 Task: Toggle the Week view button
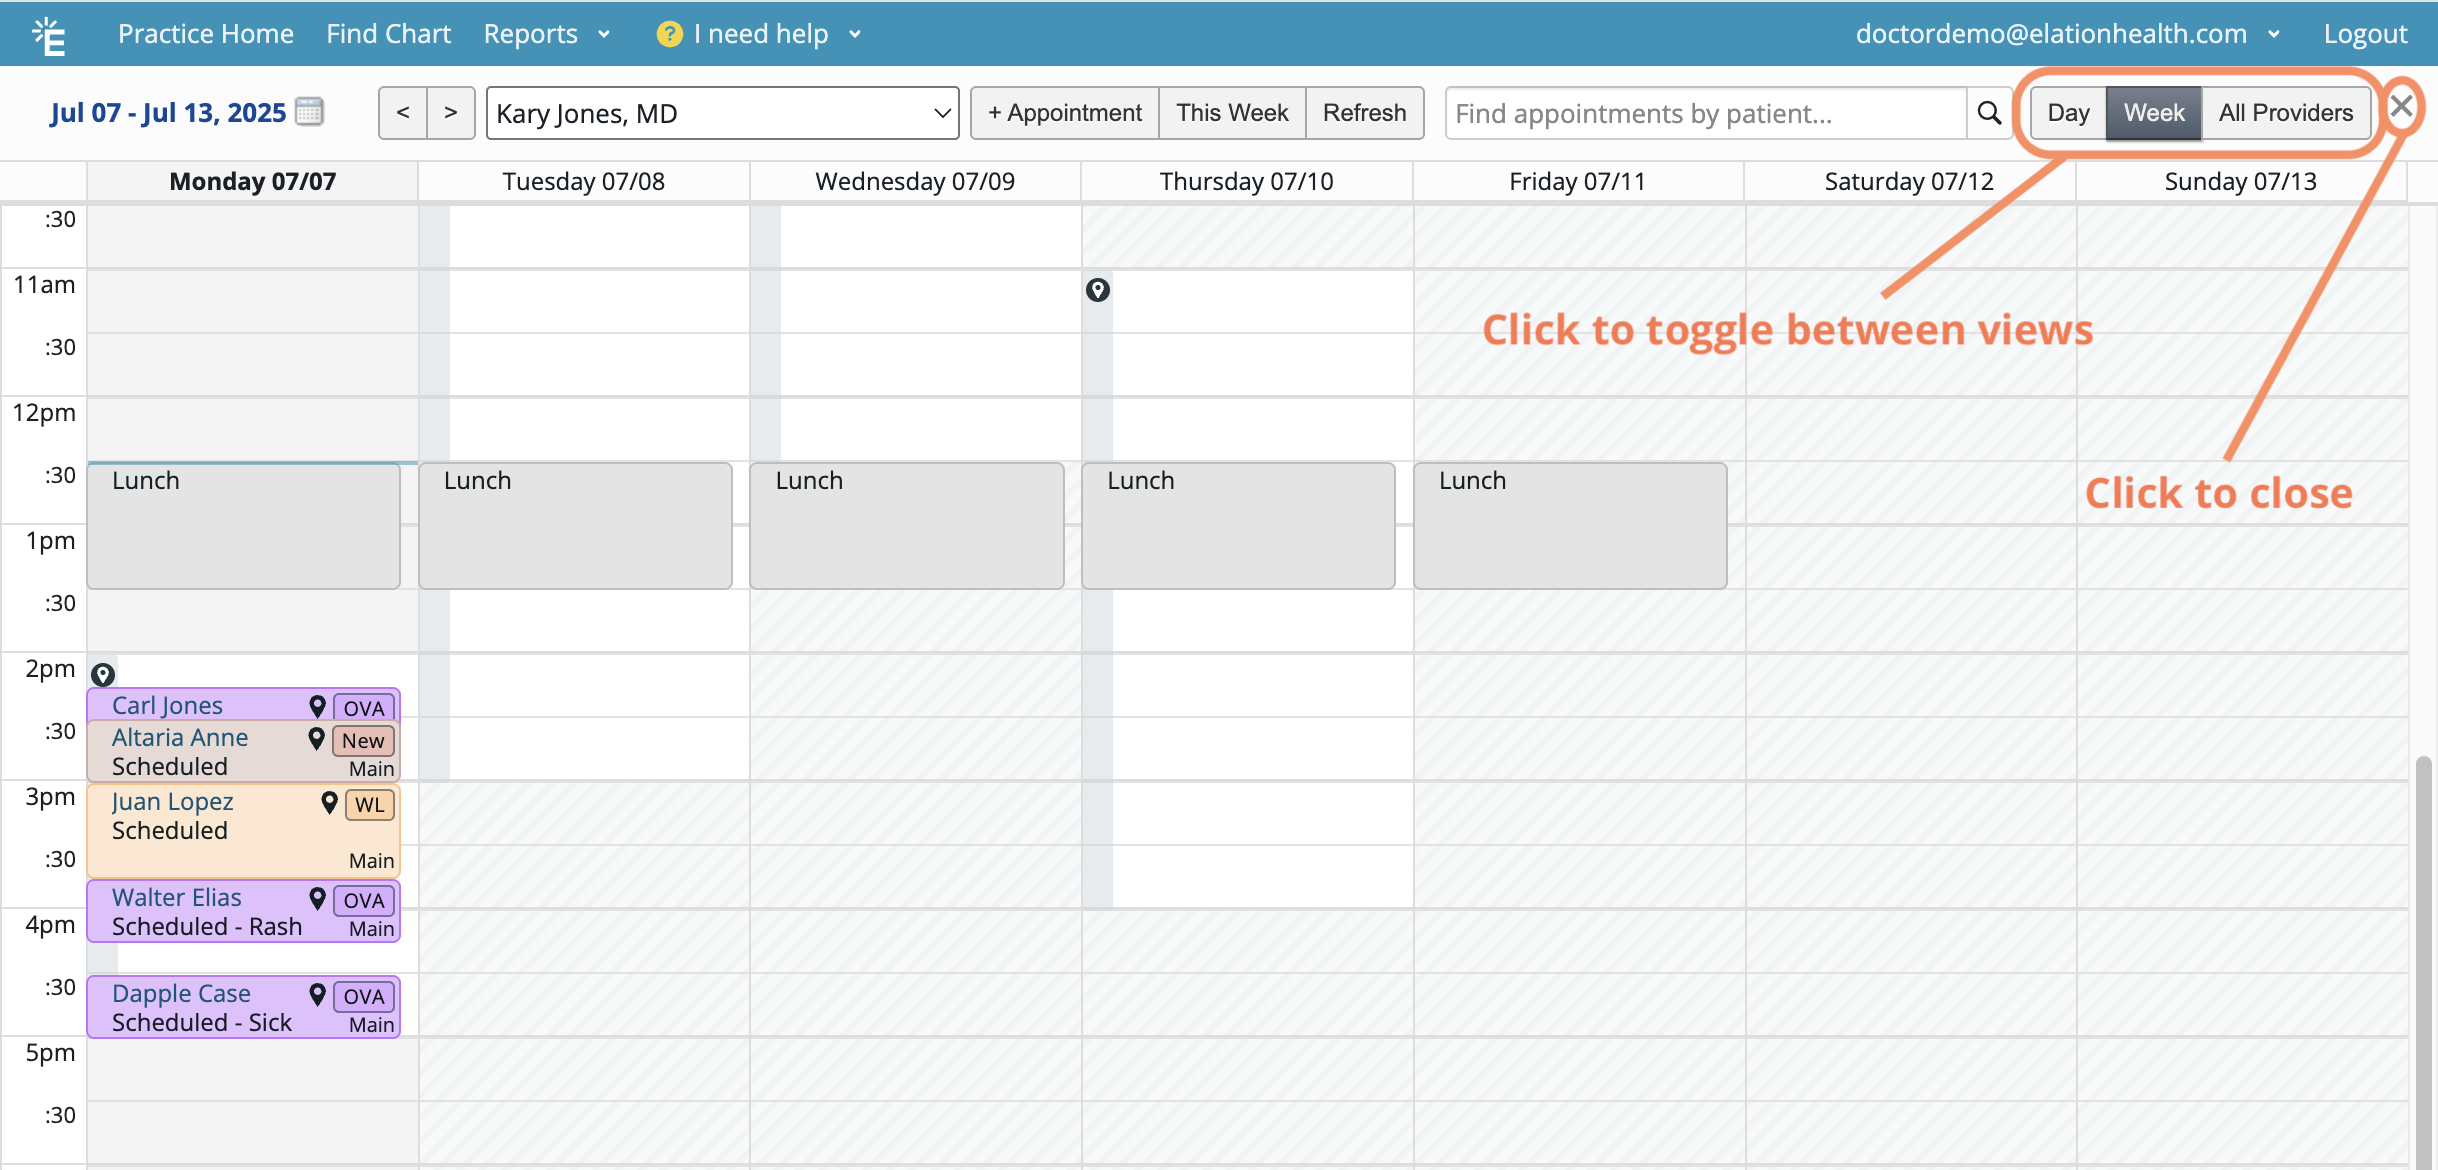2153,113
